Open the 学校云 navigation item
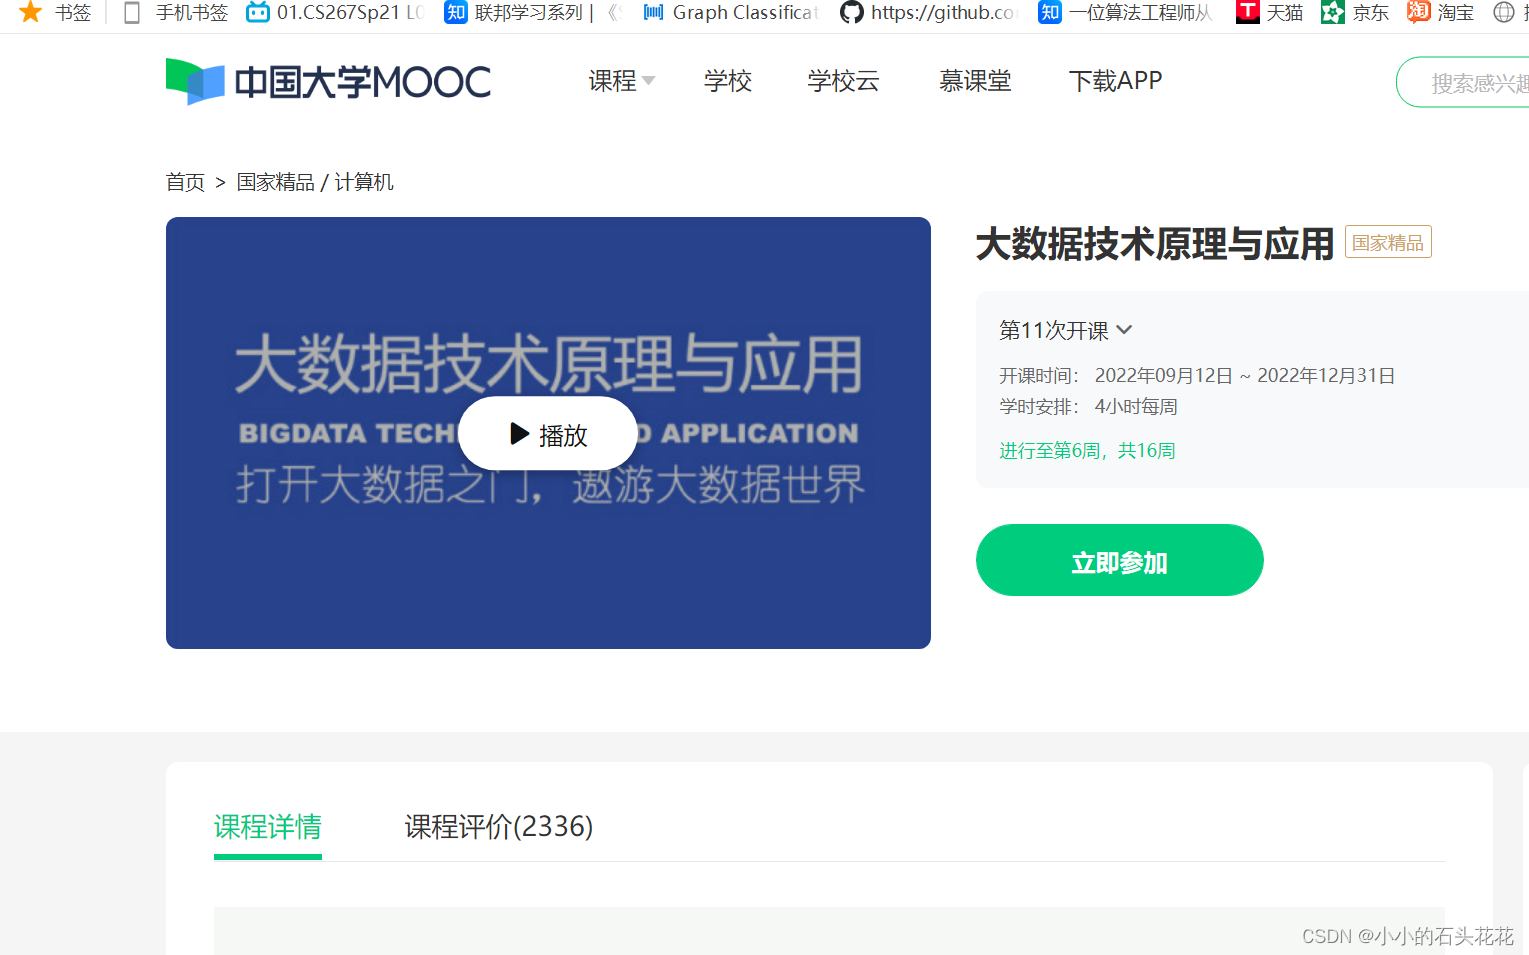Viewport: 1529px width, 955px height. (843, 81)
